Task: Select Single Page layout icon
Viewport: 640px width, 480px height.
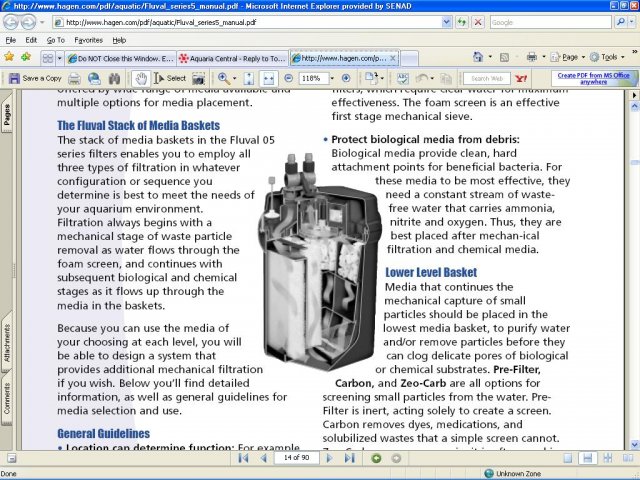Action: pyautogui.click(x=567, y=458)
